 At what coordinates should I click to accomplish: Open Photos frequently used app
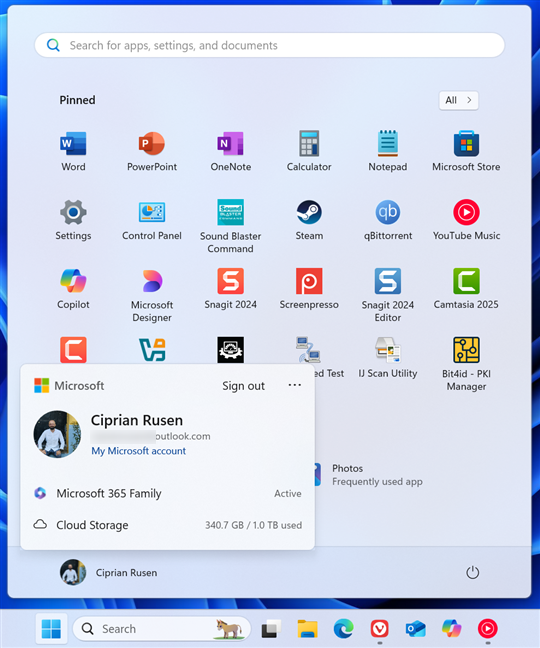tap(368, 475)
